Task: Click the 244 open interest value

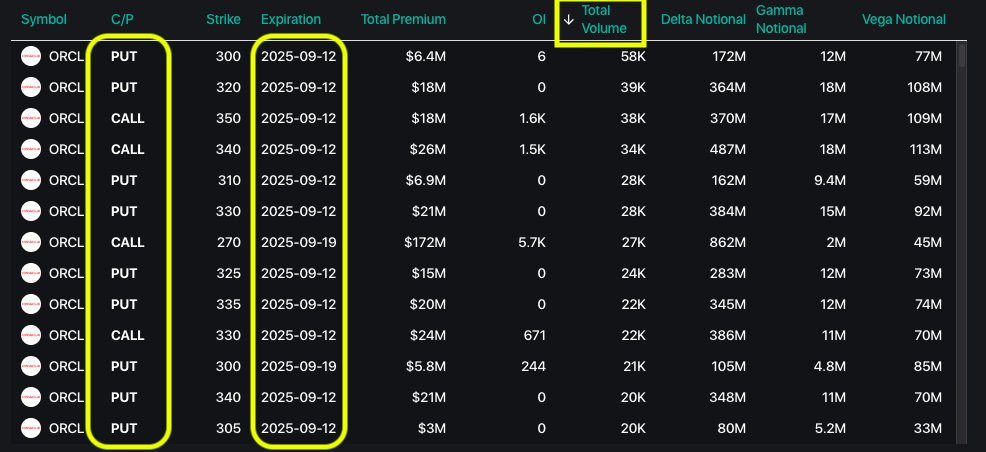Action: (x=533, y=367)
